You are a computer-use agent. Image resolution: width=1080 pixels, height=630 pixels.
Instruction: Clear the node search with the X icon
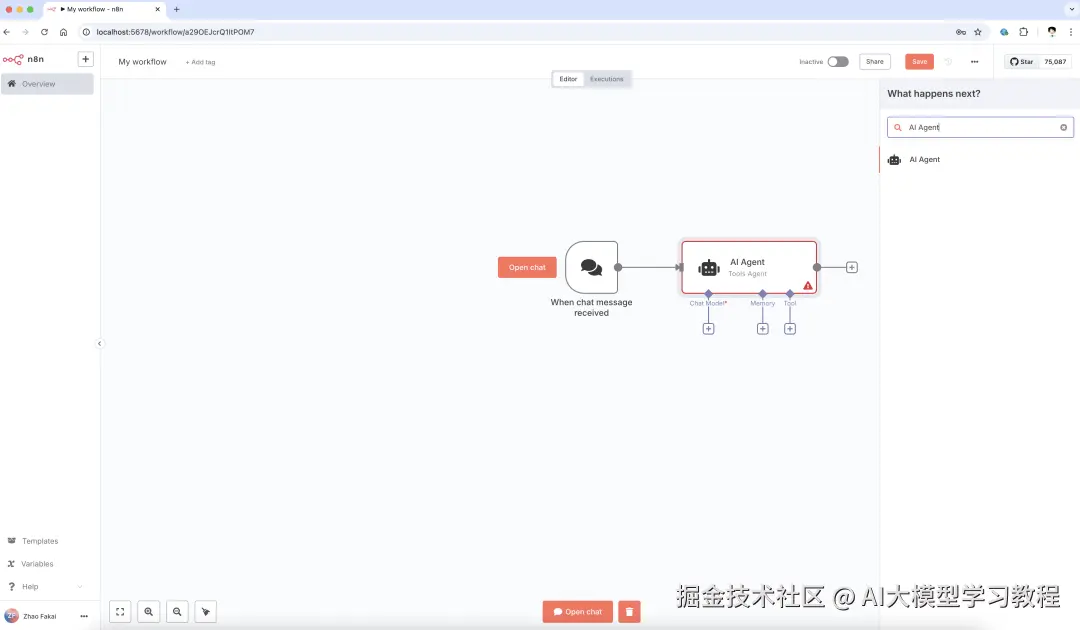(1063, 127)
